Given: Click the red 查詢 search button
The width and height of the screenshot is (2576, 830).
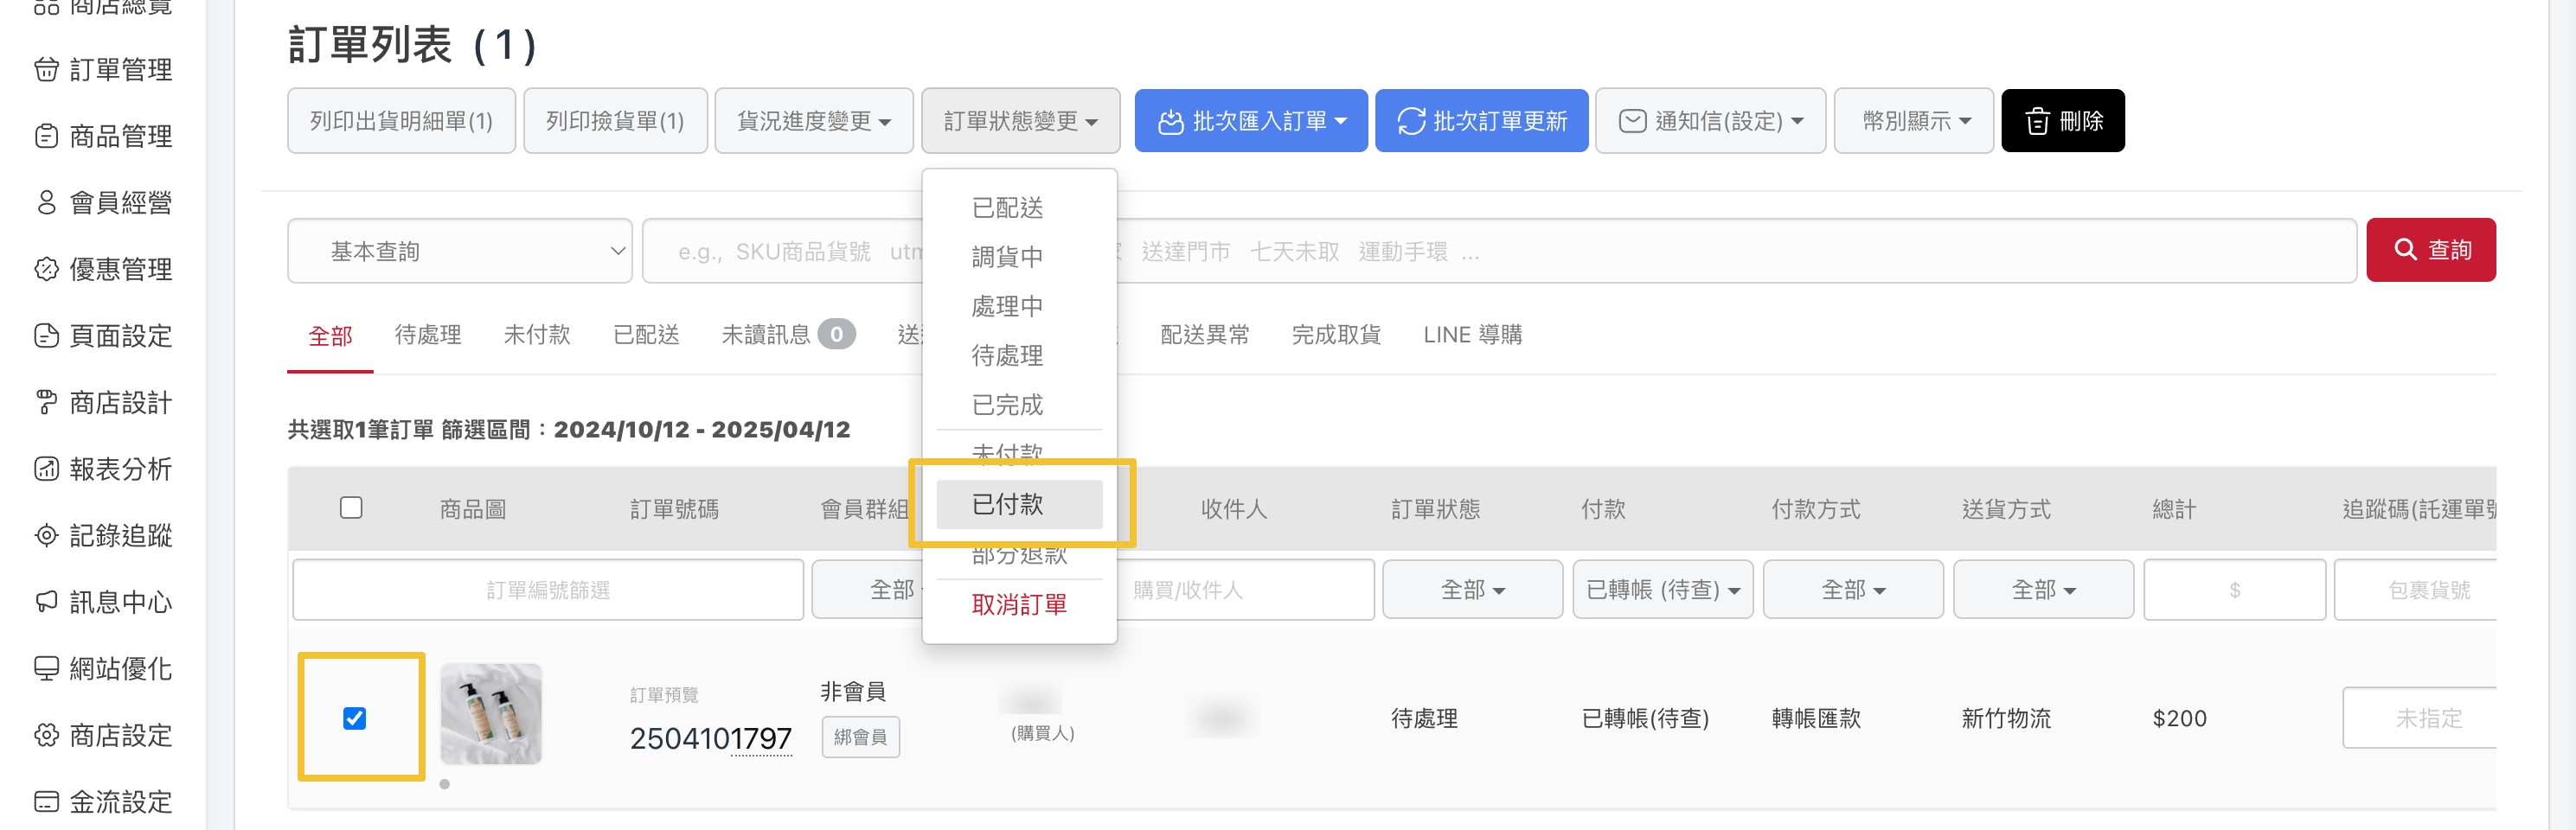Looking at the screenshot, I should pos(2430,250).
